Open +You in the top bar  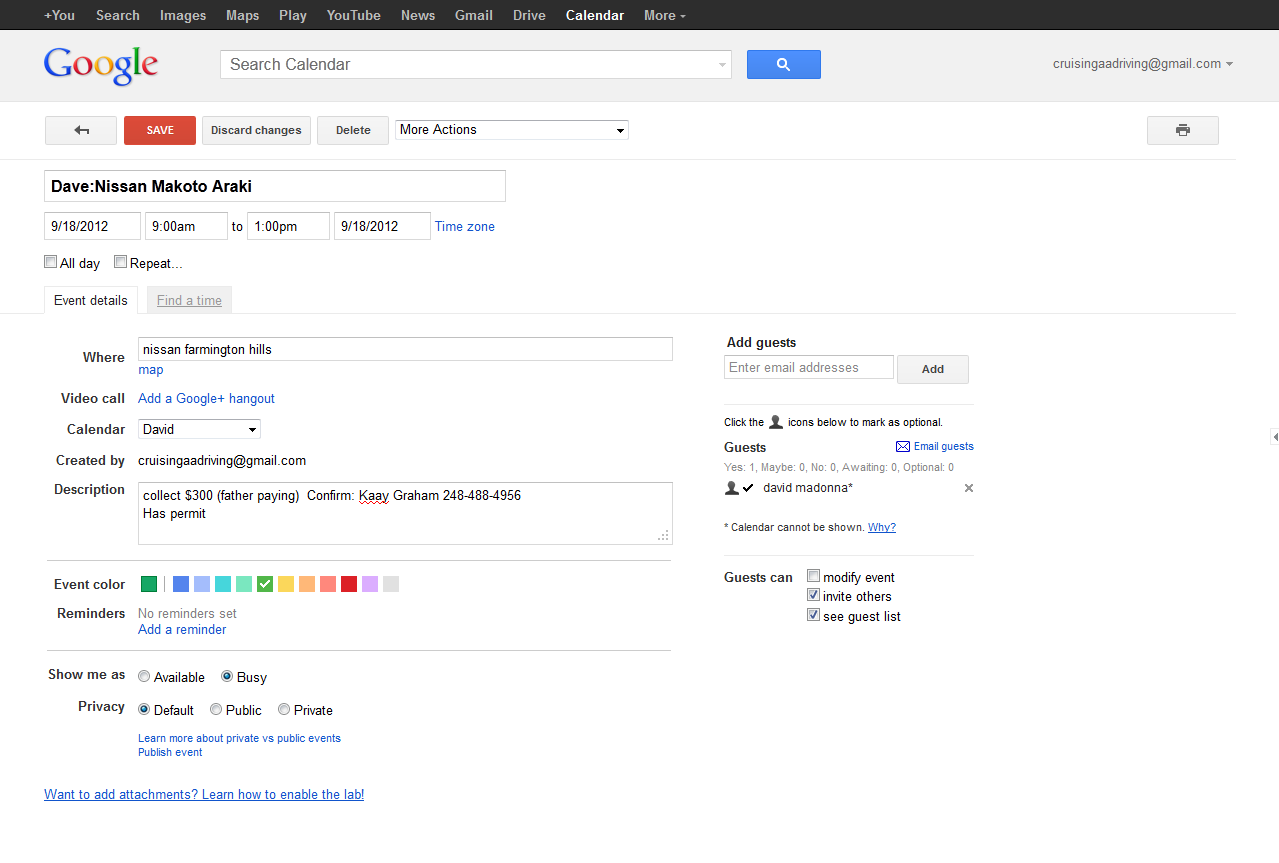click(59, 15)
